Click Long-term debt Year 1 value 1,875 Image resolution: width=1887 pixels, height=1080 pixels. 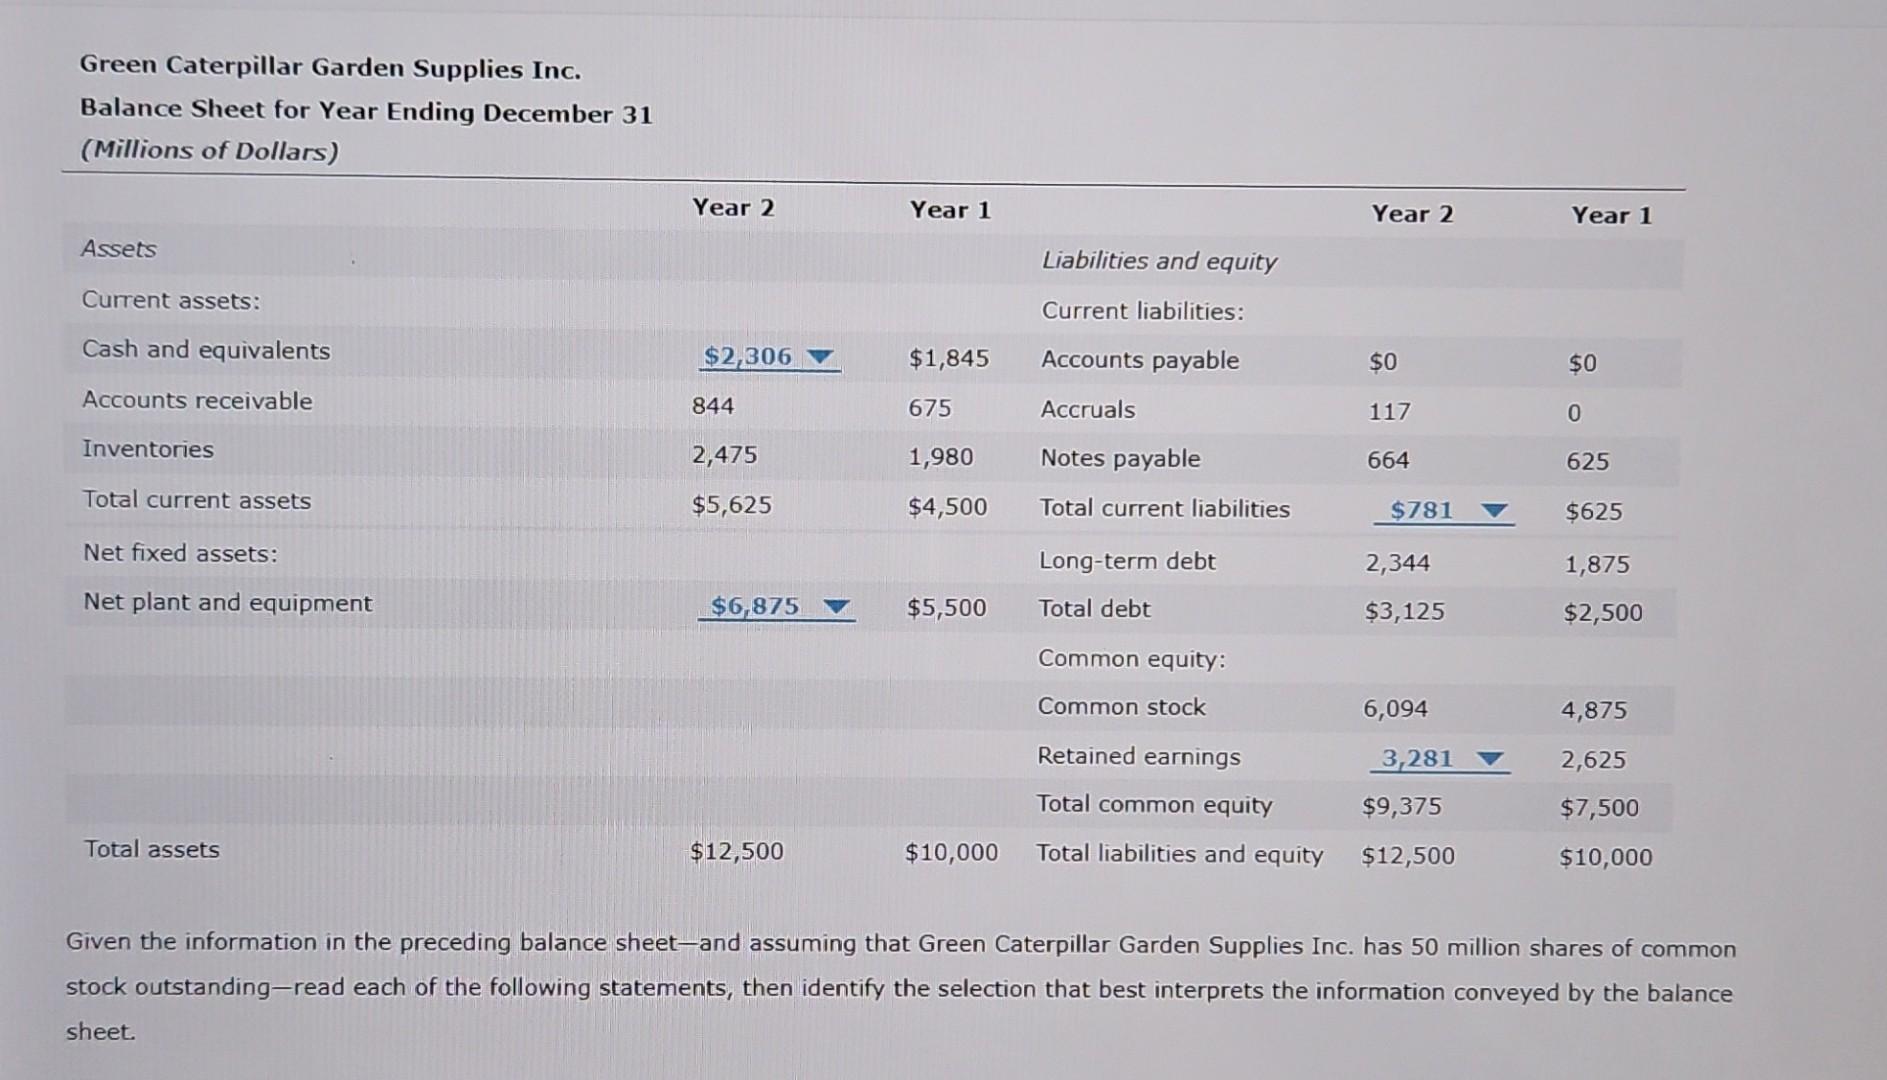[1597, 565]
